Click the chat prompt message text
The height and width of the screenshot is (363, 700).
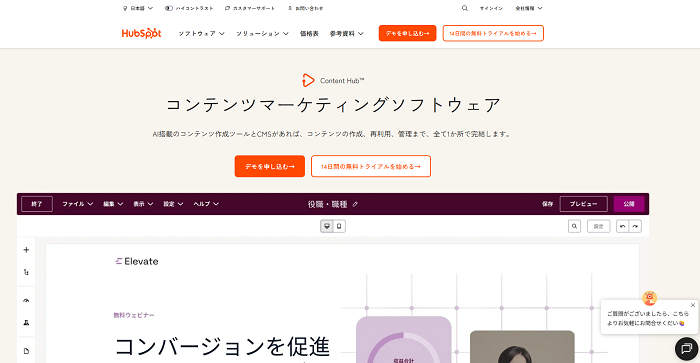tap(647, 318)
